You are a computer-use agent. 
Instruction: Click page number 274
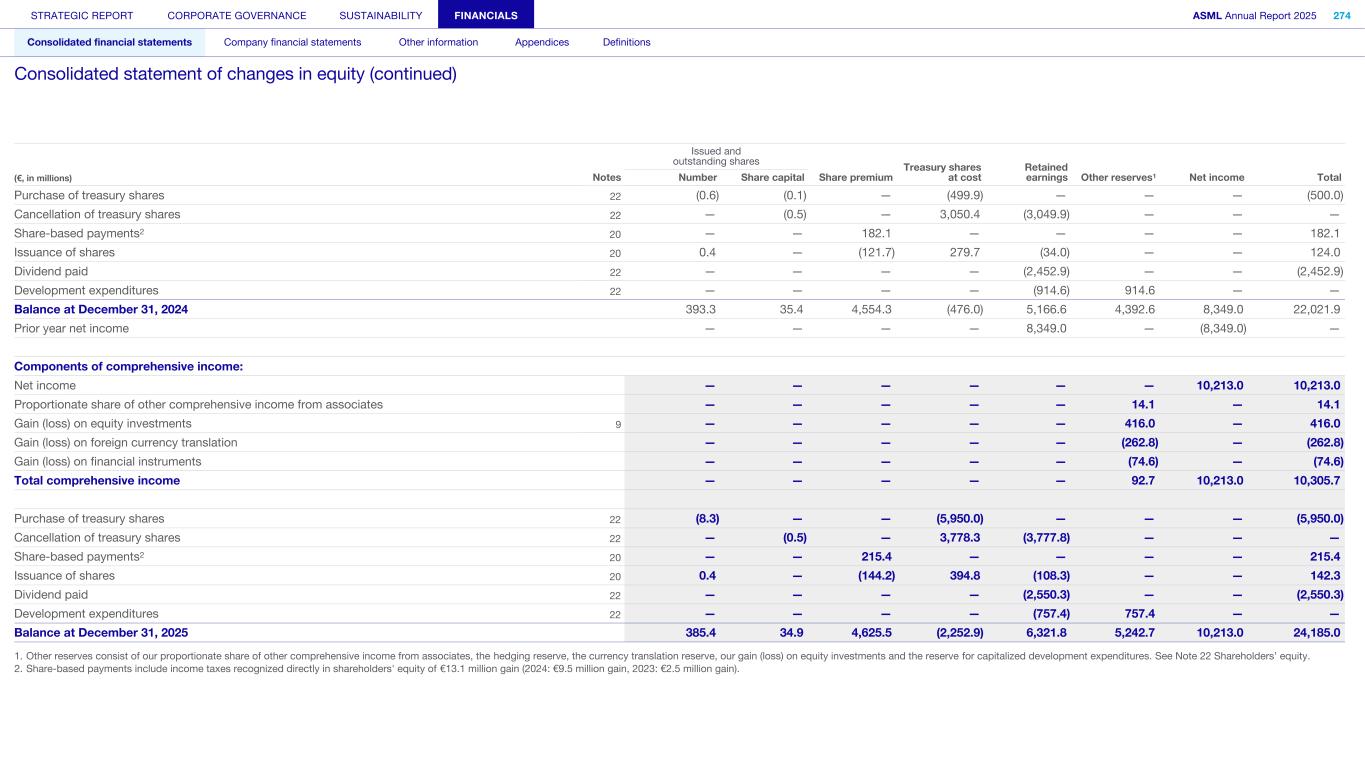(x=1341, y=16)
